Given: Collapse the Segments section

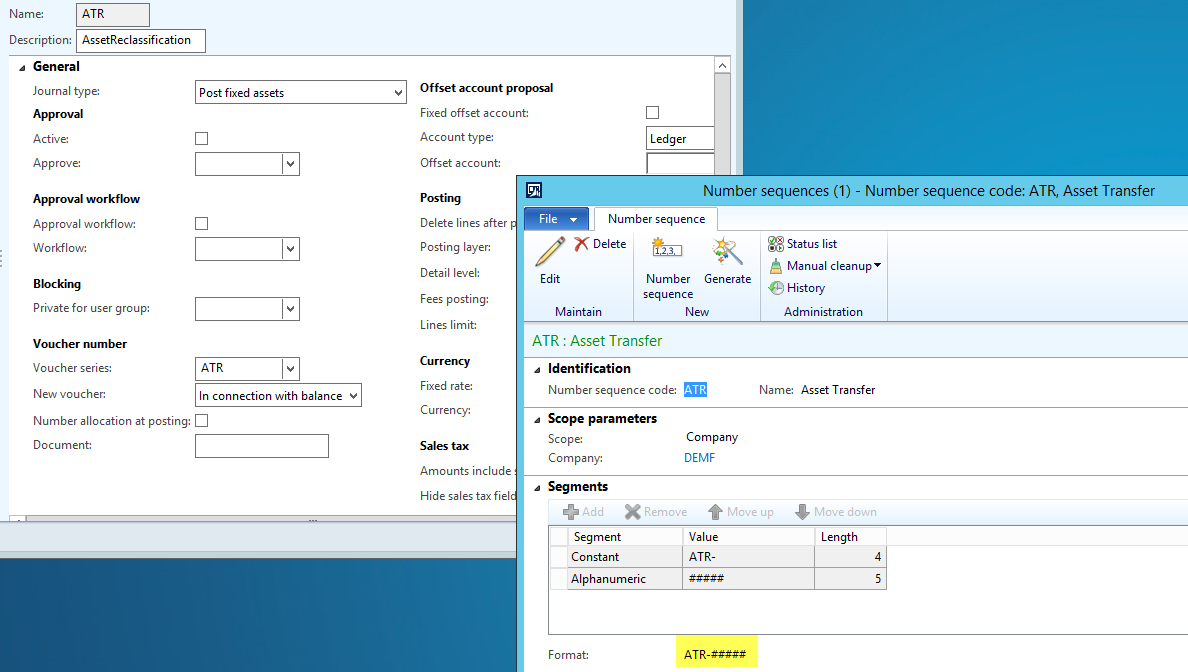Looking at the screenshot, I should 536,487.
